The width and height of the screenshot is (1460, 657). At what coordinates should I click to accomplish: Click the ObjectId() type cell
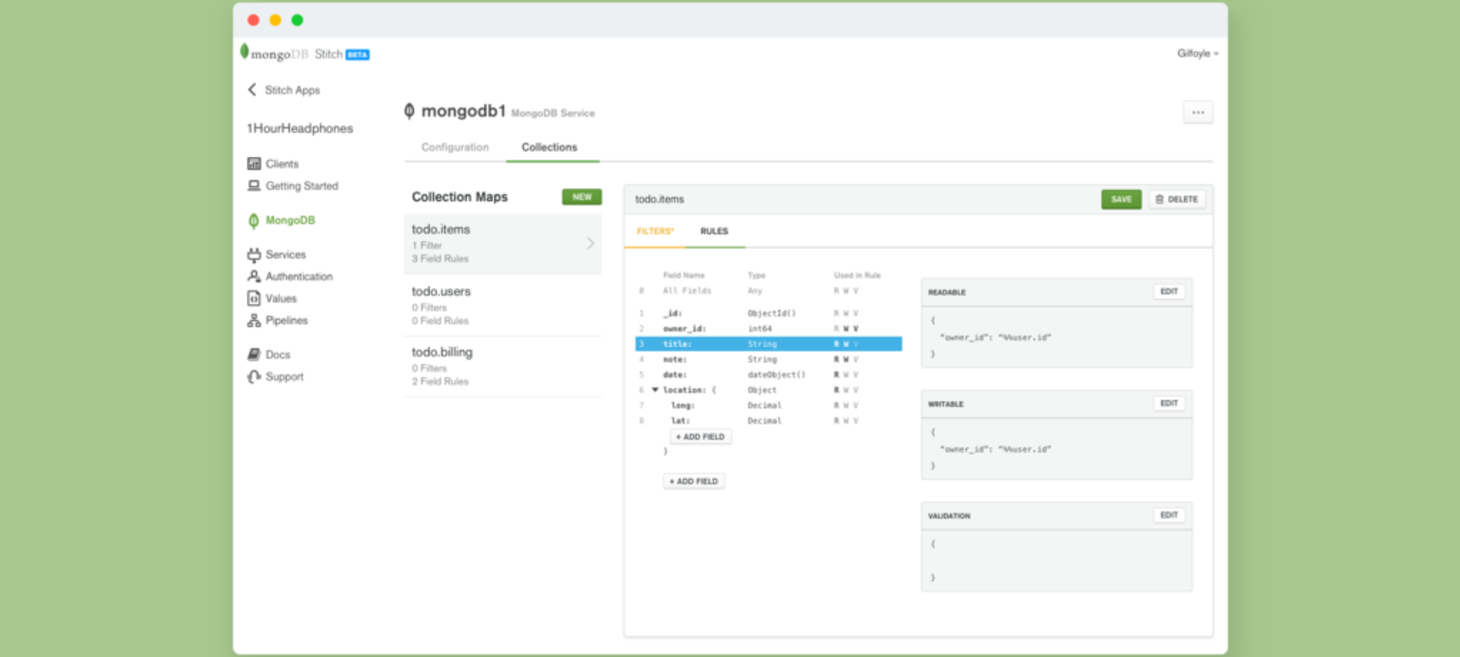tap(772, 313)
